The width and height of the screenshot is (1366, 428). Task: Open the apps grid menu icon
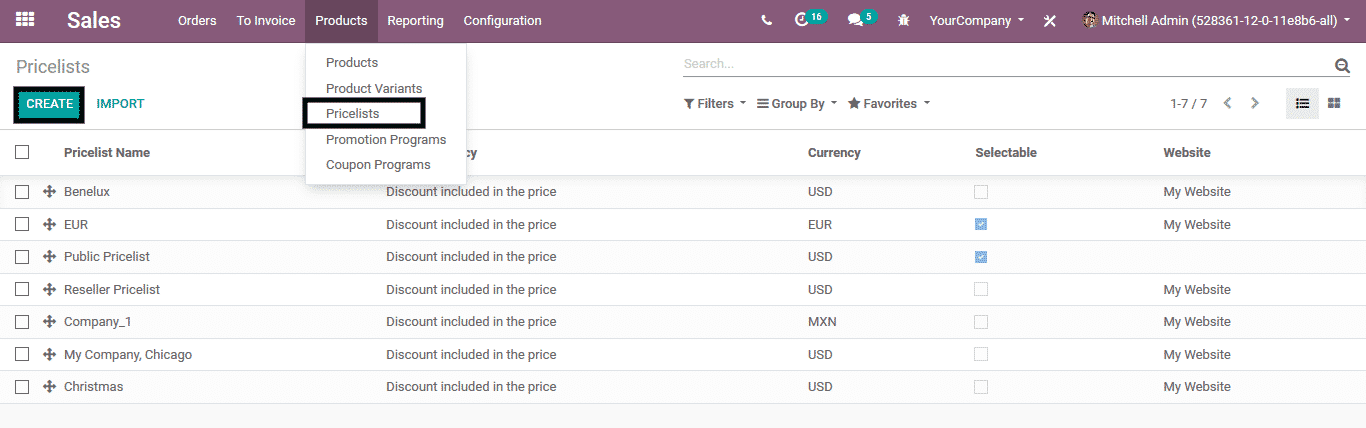[x=25, y=20]
